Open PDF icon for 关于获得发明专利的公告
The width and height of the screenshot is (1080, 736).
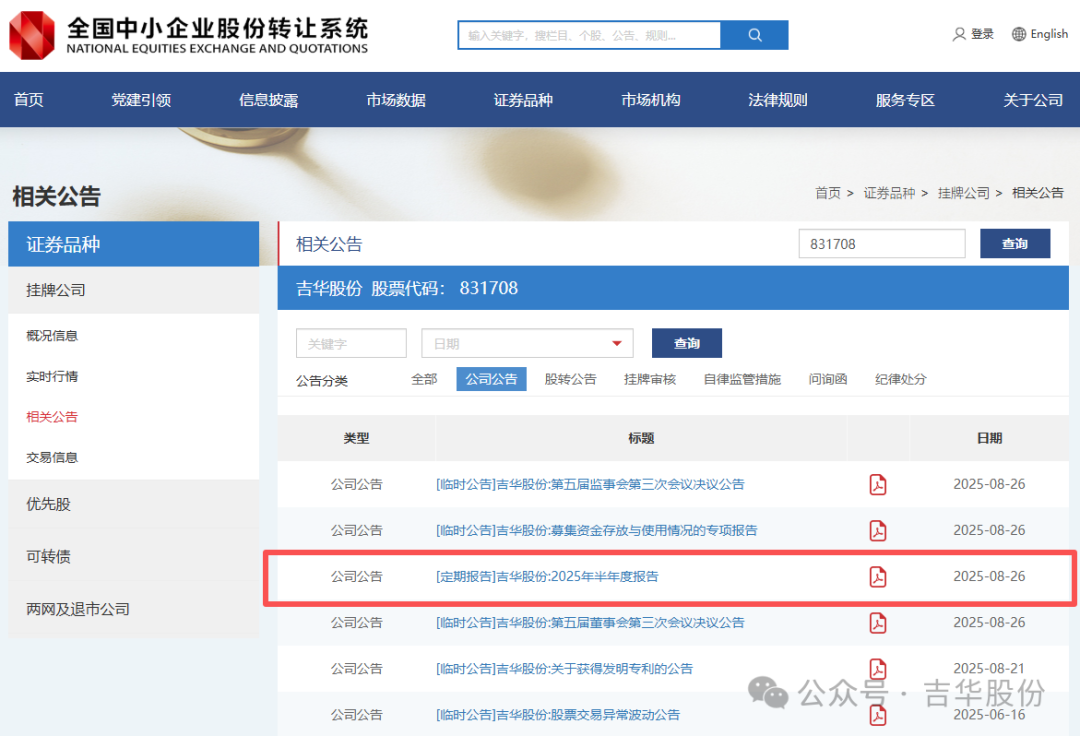[x=877, y=669]
